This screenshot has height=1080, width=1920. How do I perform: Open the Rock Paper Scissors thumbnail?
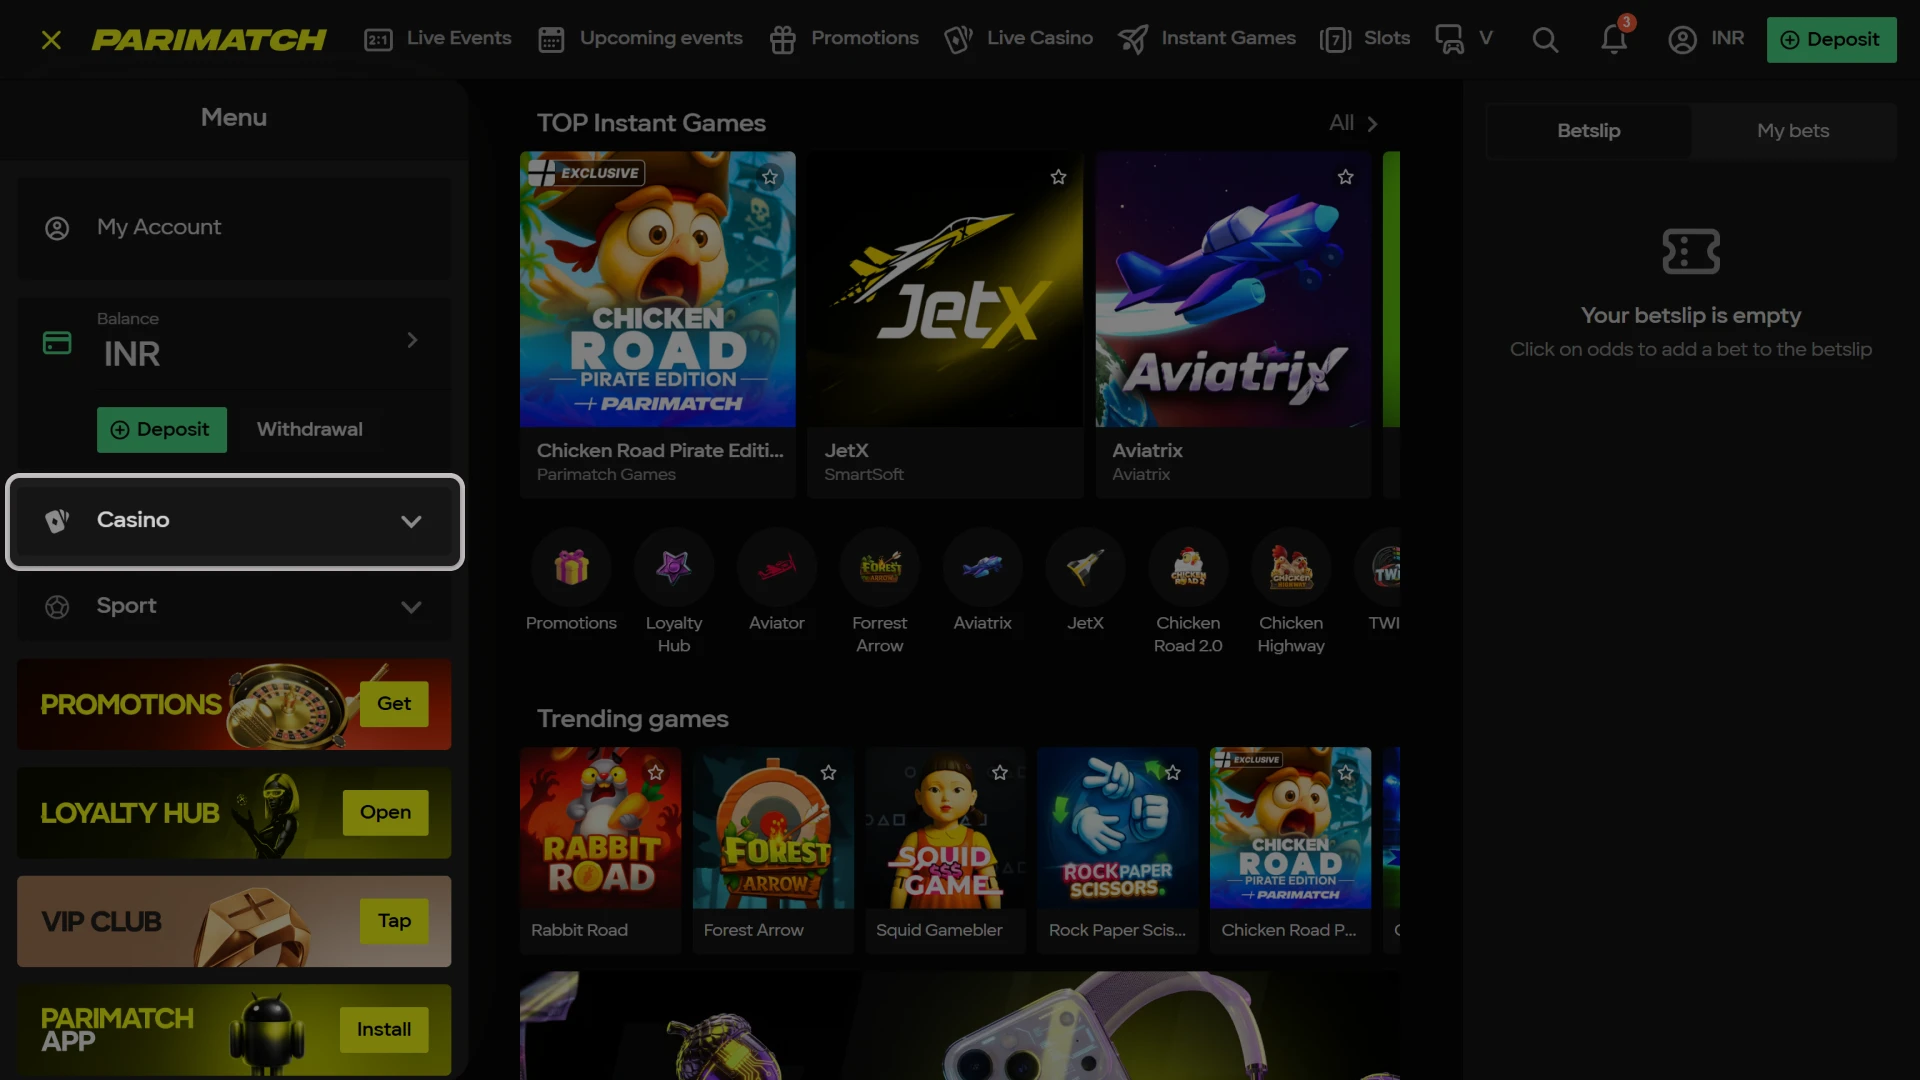1118,828
